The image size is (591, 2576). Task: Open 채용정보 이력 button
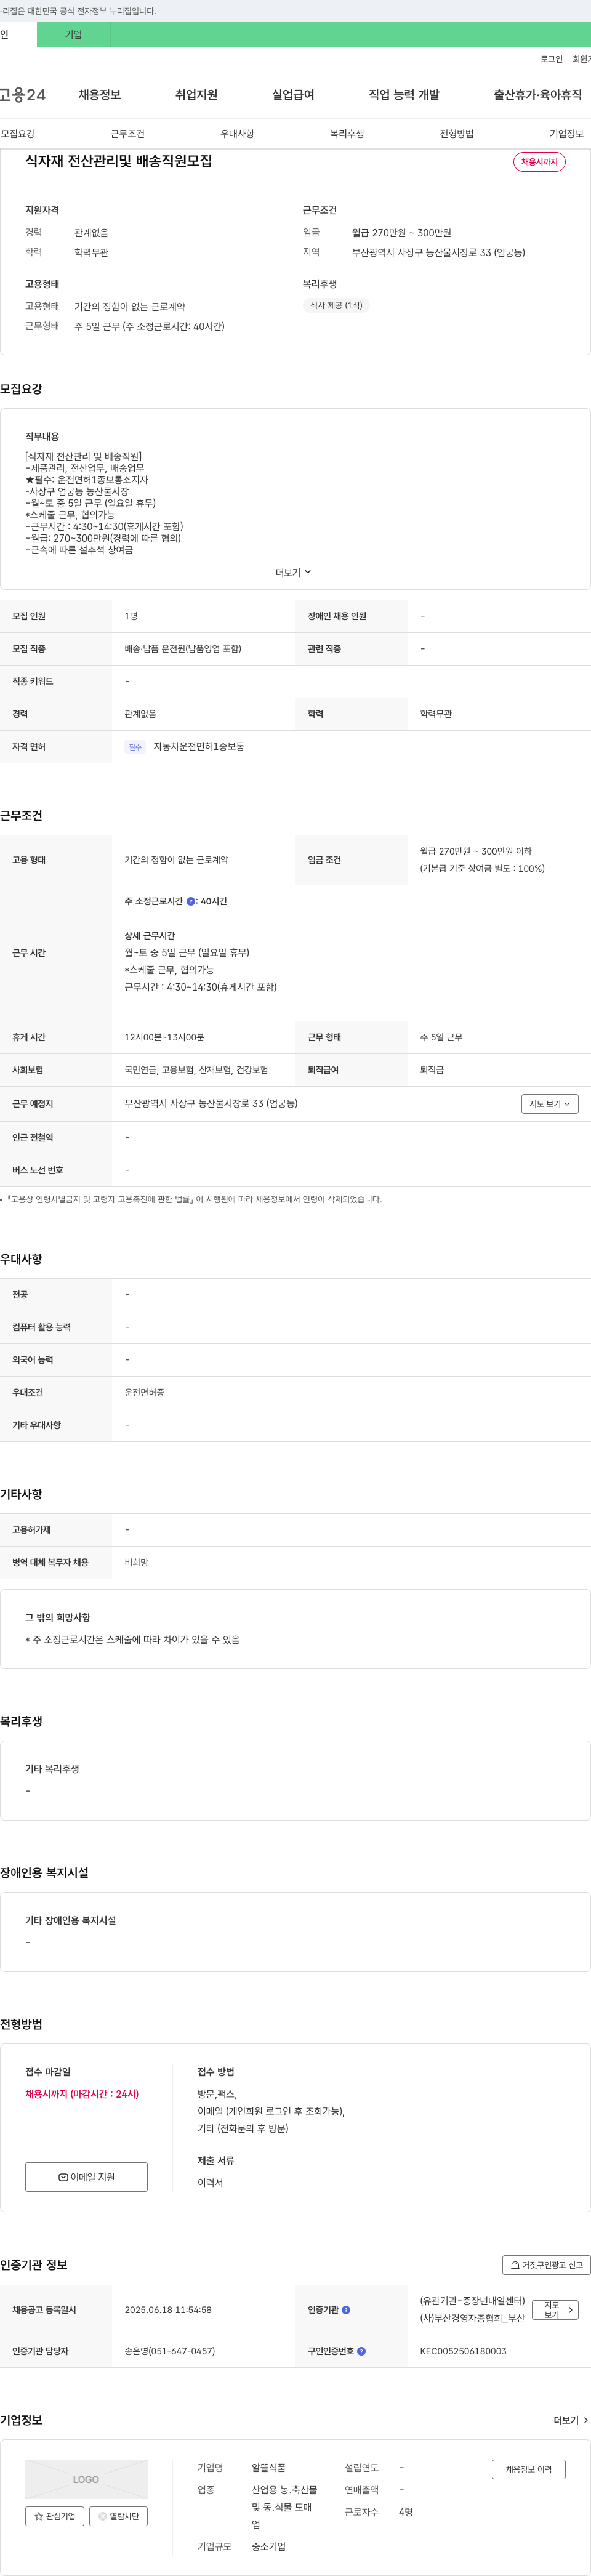[528, 2469]
